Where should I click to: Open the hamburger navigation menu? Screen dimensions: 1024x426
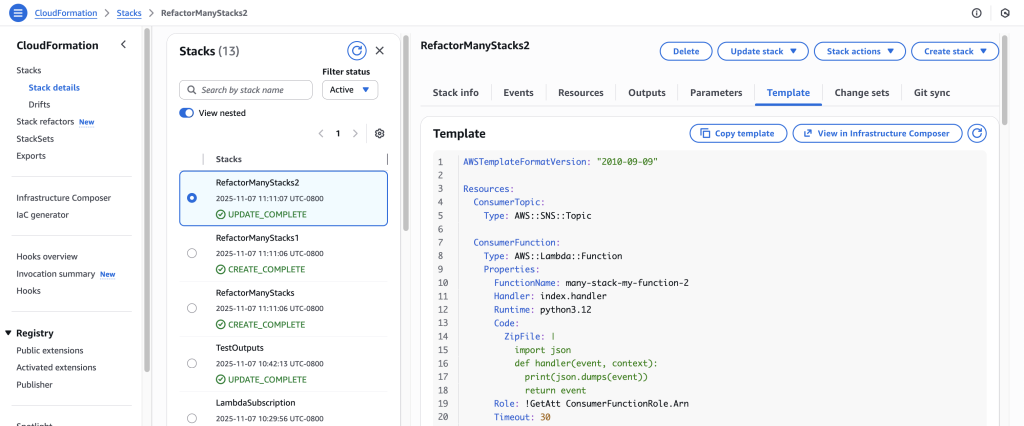tap(18, 12)
